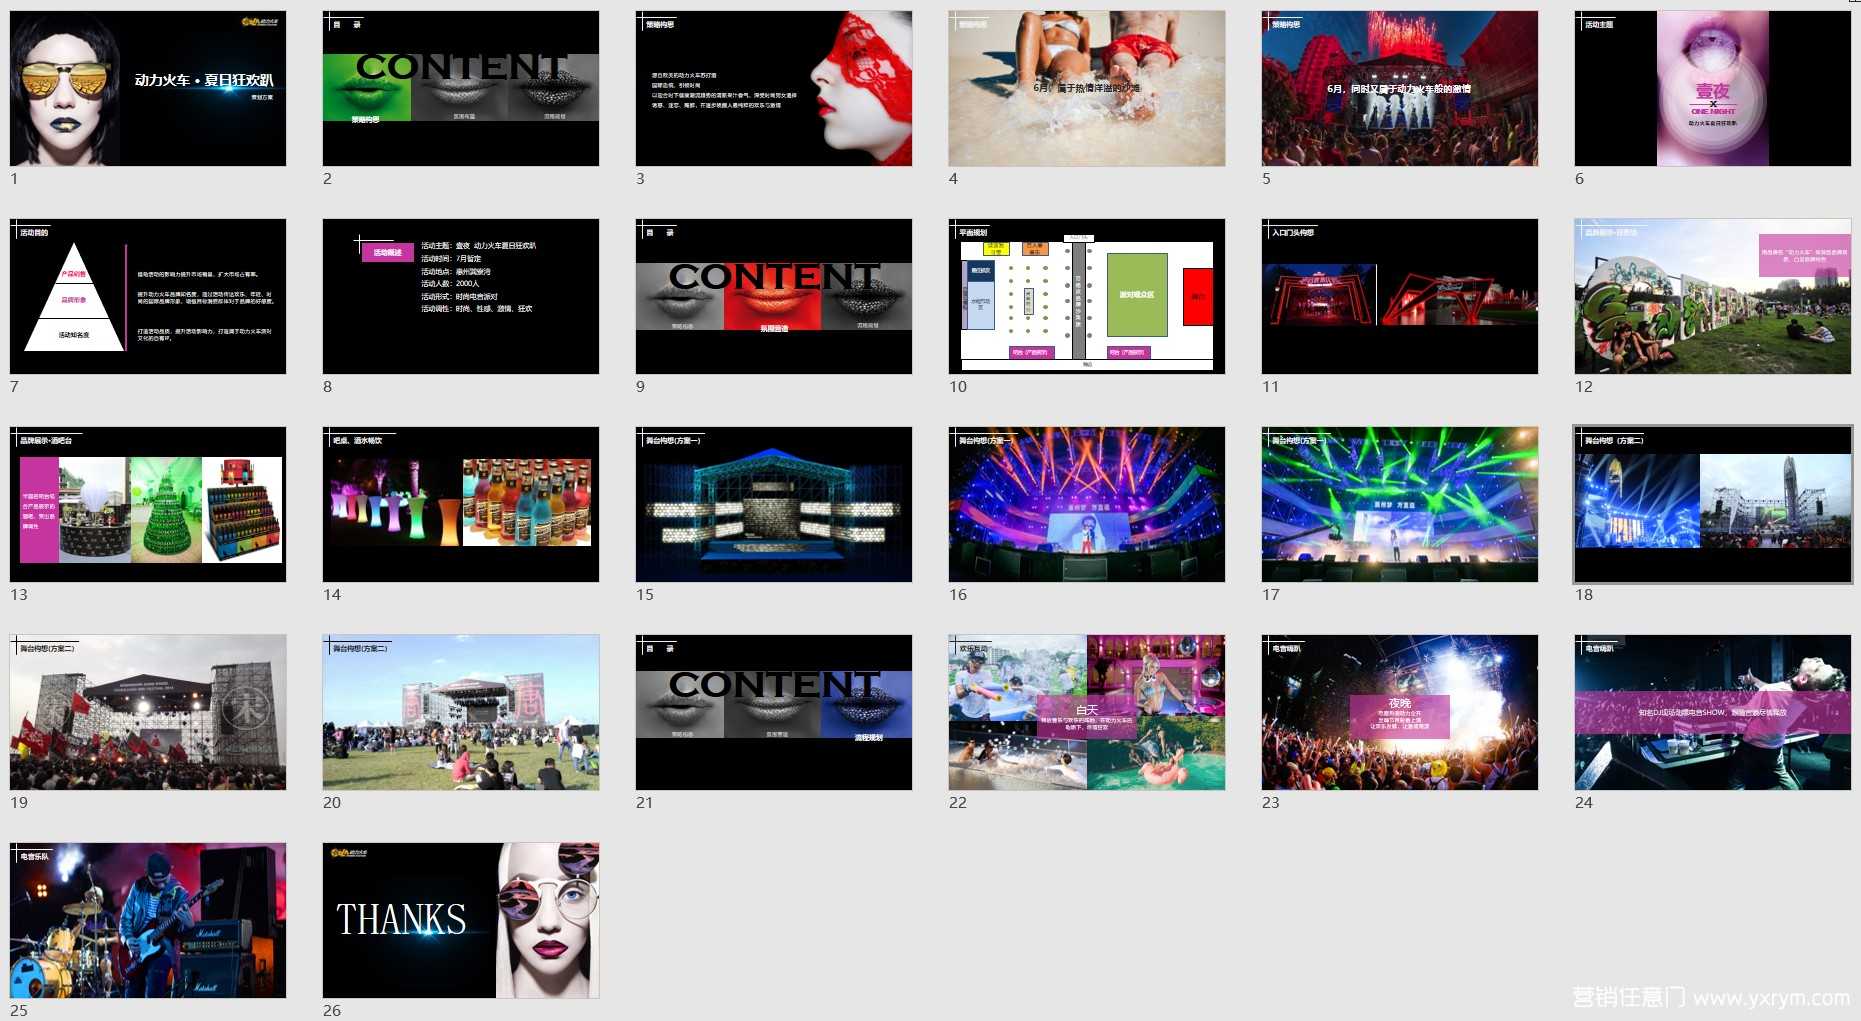
Task: Select slide 4 beach splash thumbnail
Action: click(1087, 88)
